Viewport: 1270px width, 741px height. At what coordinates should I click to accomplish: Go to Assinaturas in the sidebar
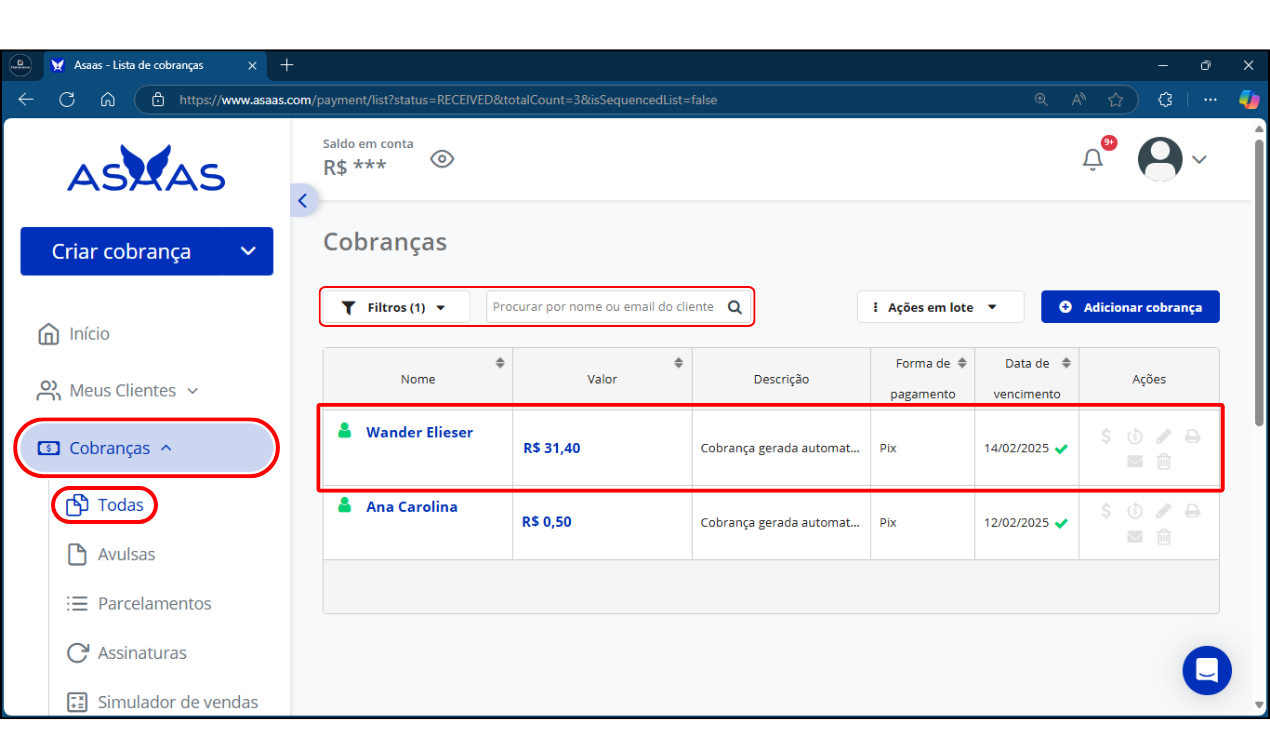(x=141, y=653)
